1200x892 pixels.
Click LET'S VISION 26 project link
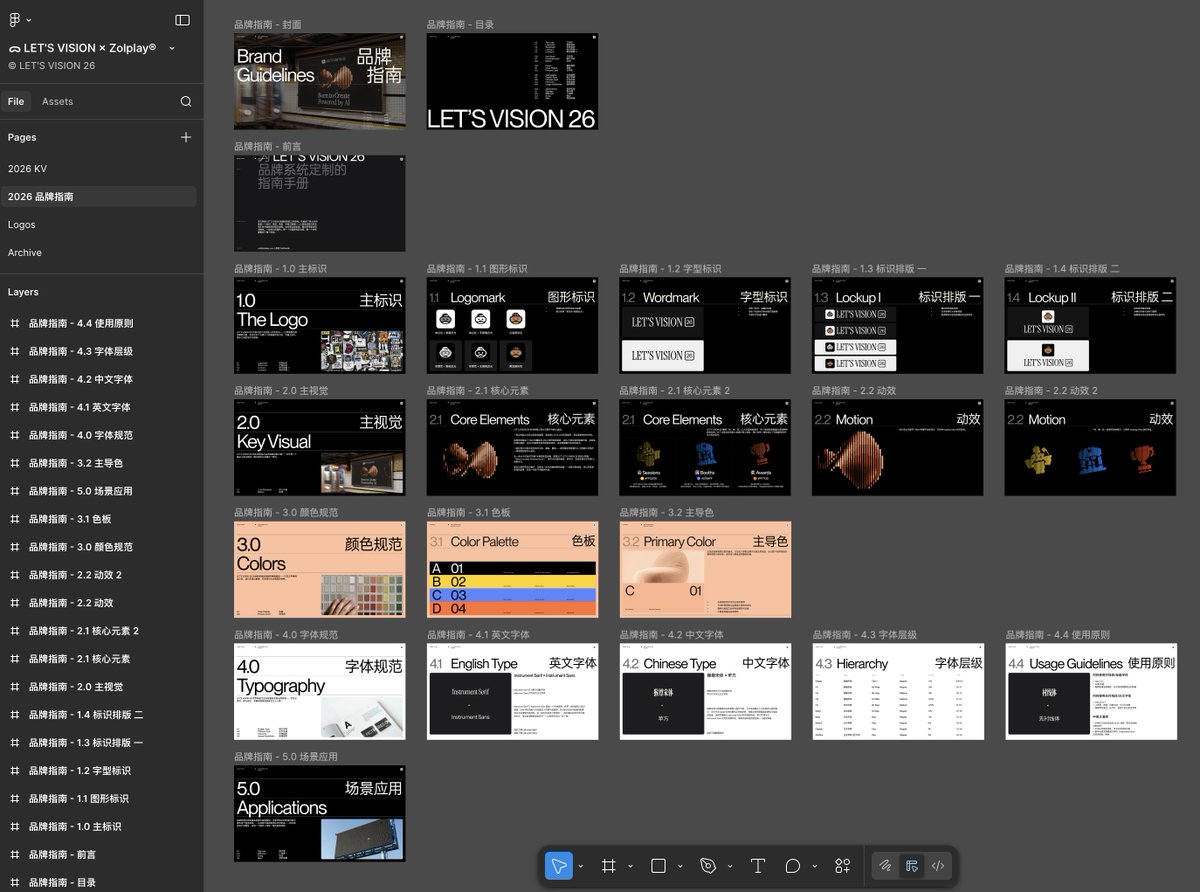(51, 66)
